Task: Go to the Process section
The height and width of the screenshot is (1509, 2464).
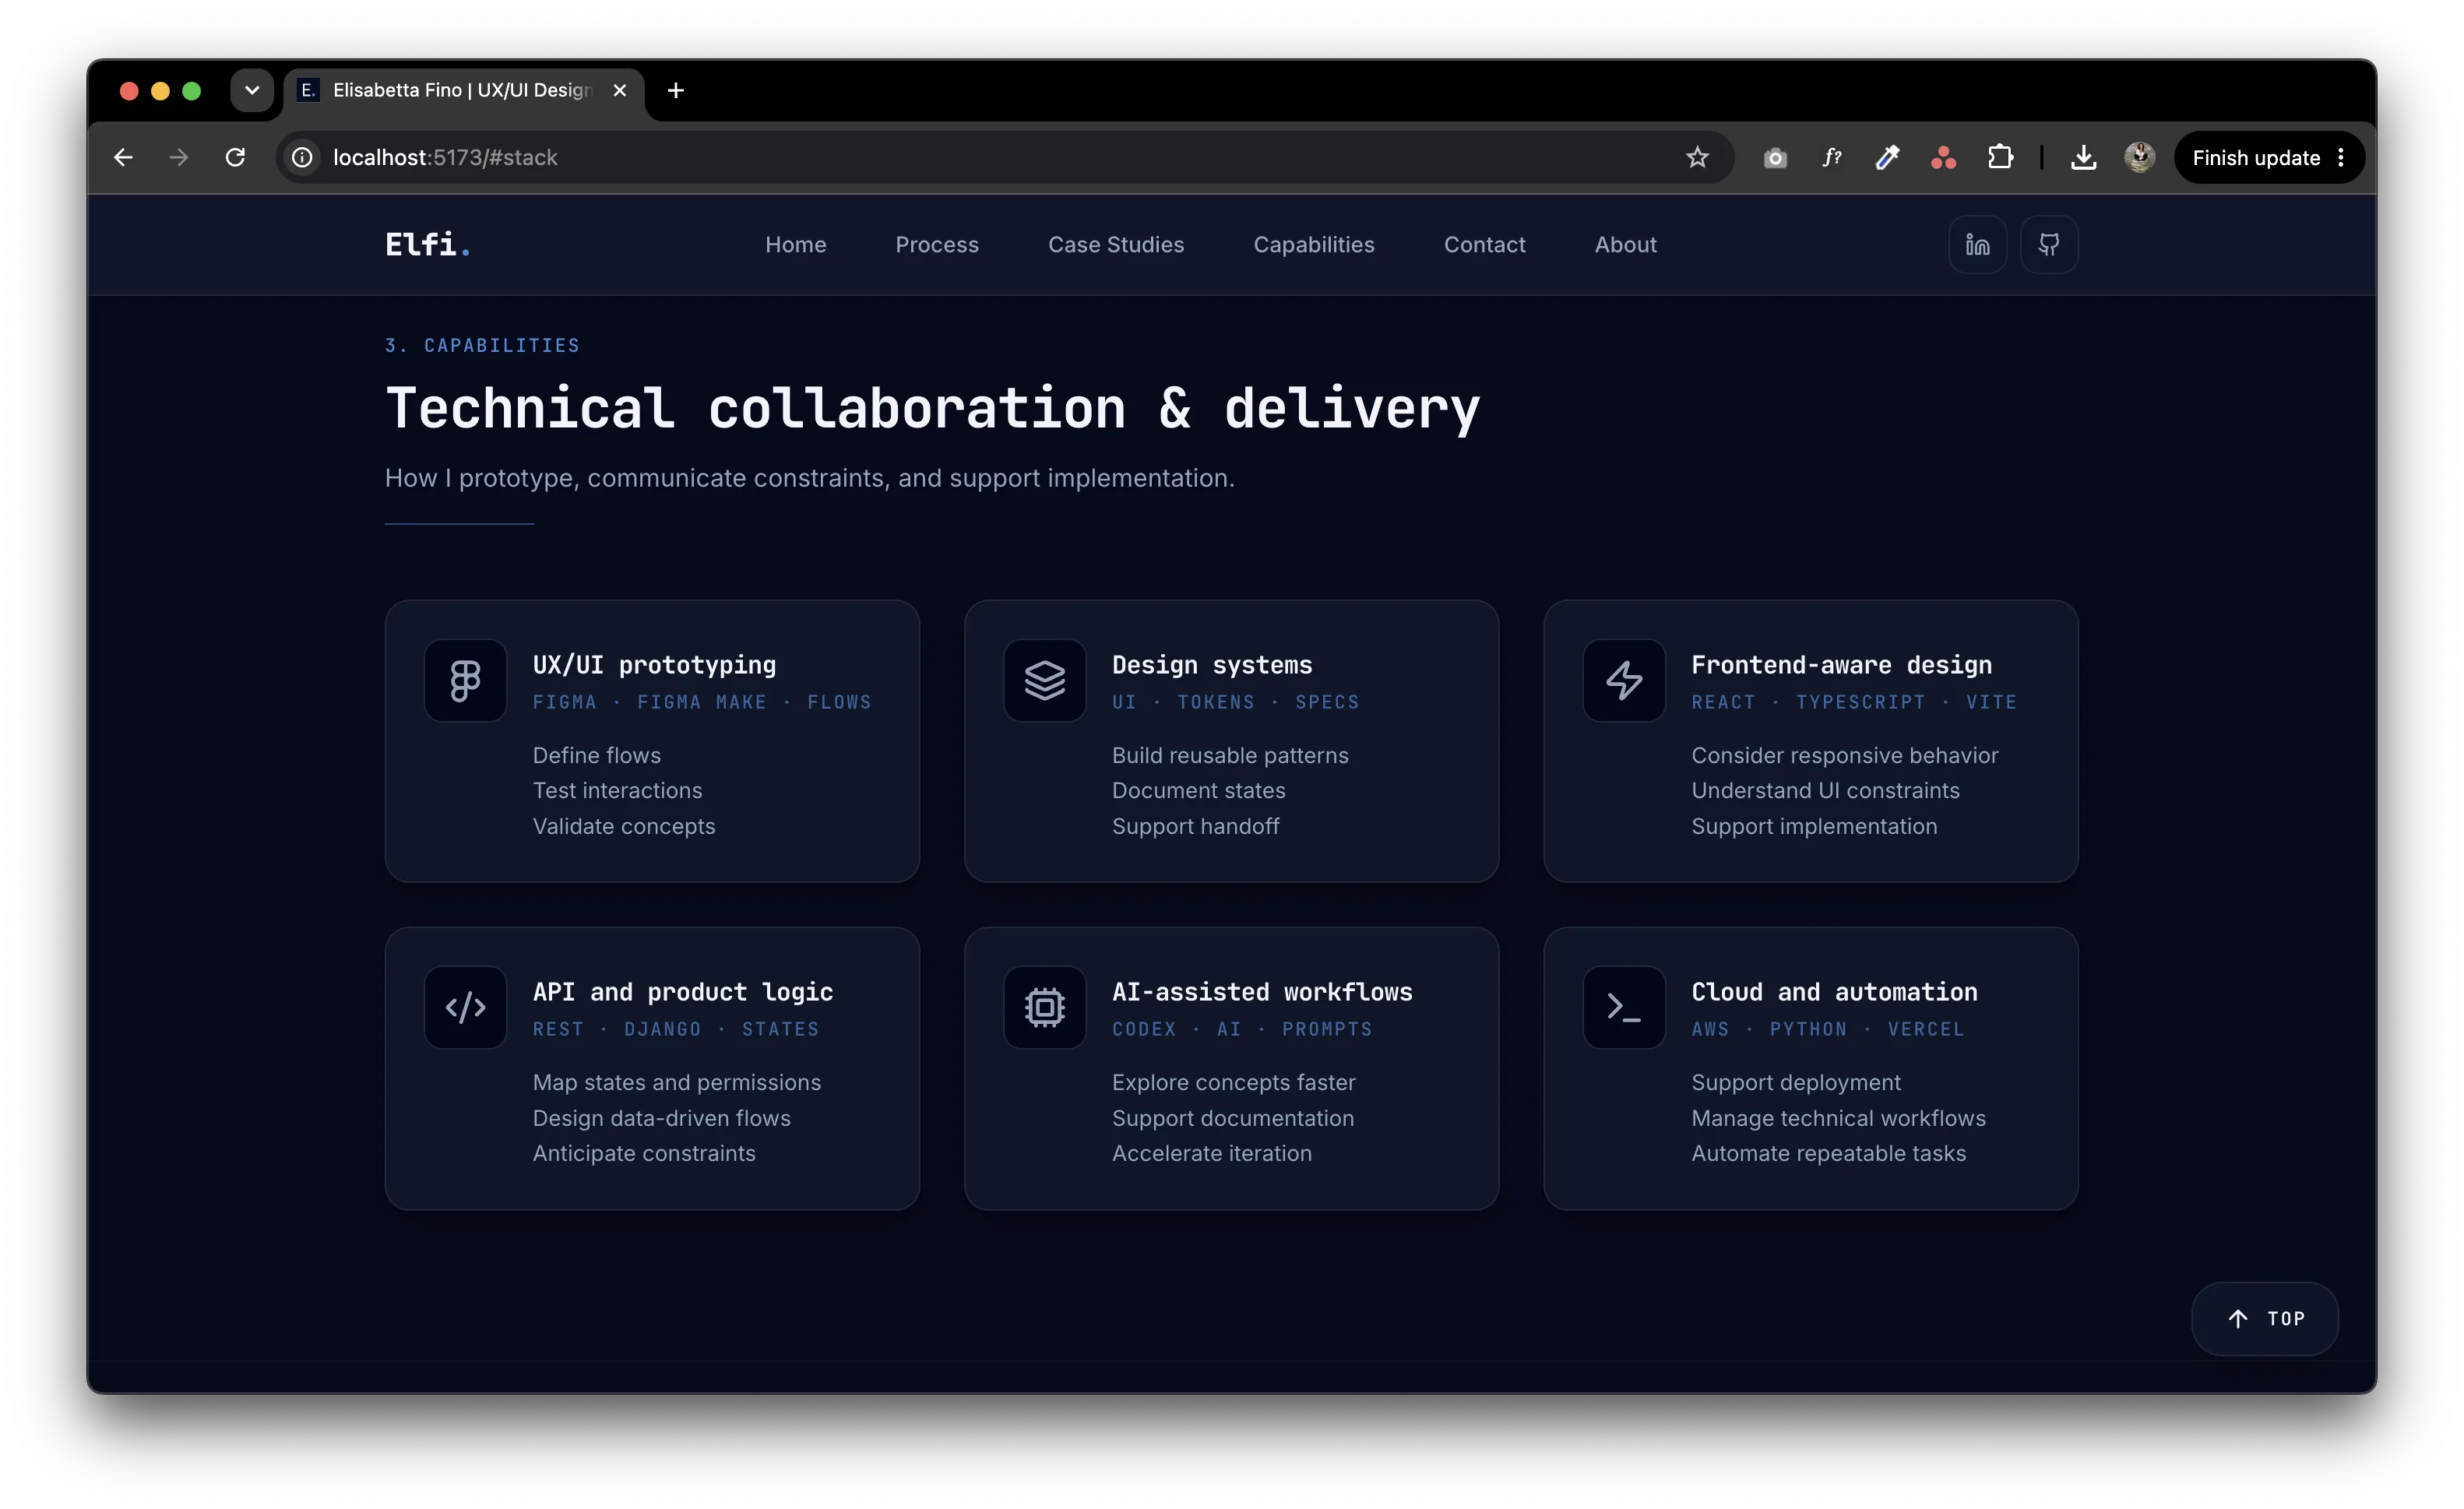Action: pyautogui.click(x=937, y=244)
